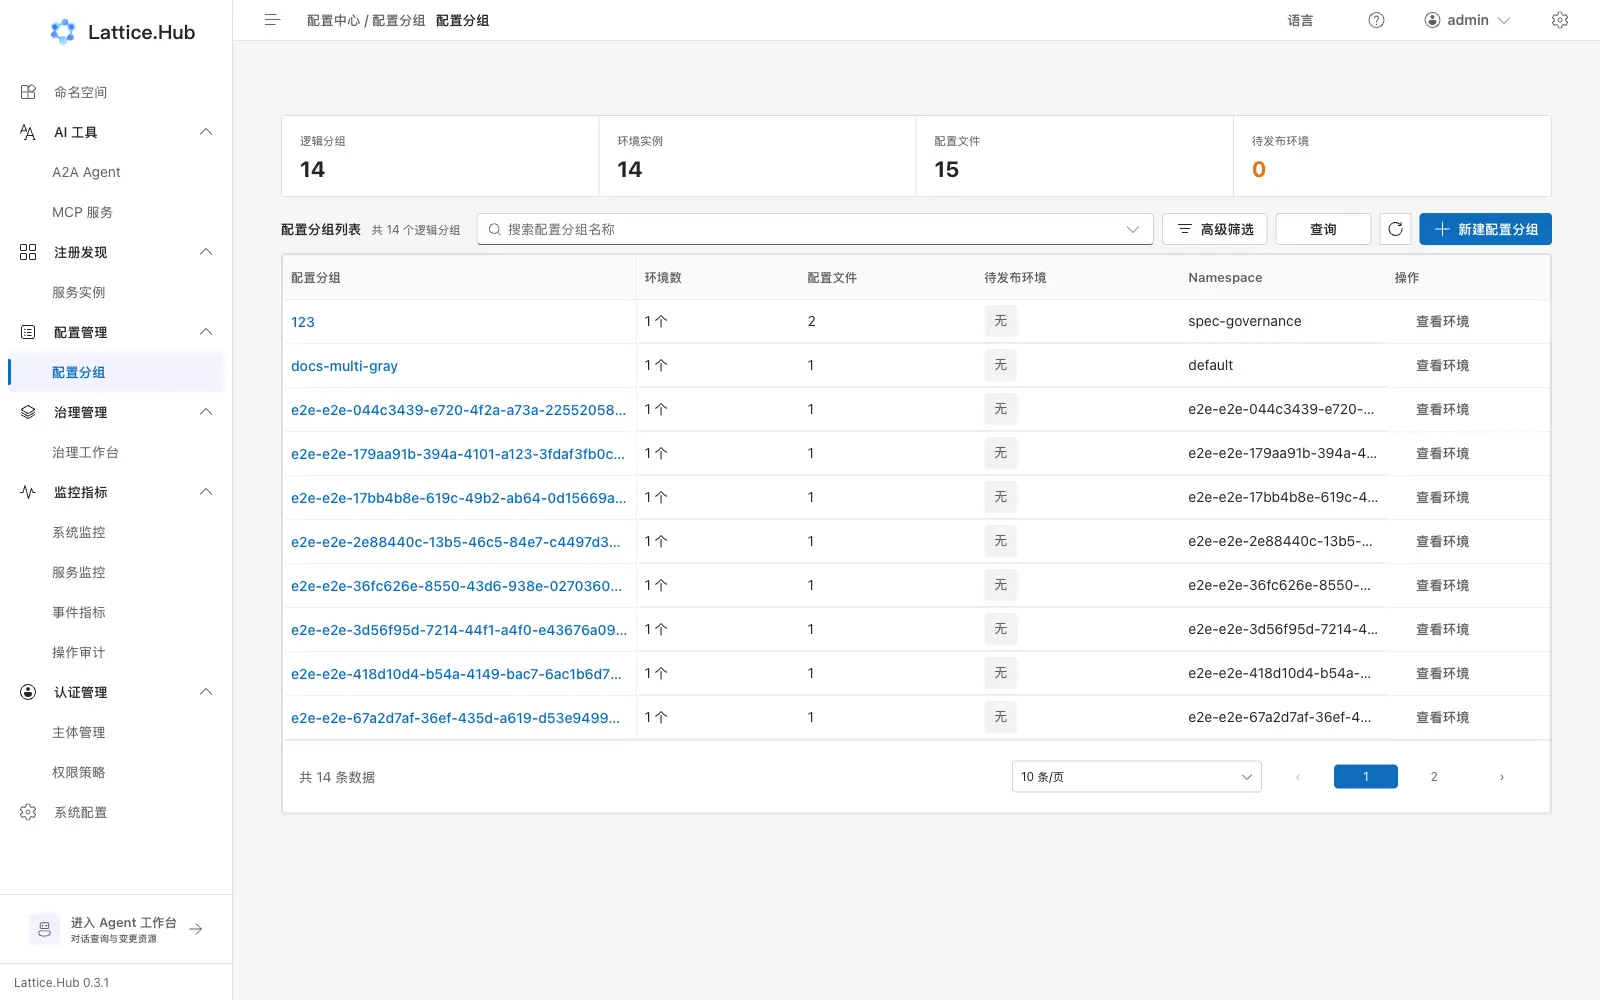
Task: Open 服务监控 menu item
Action: [x=116, y=572]
